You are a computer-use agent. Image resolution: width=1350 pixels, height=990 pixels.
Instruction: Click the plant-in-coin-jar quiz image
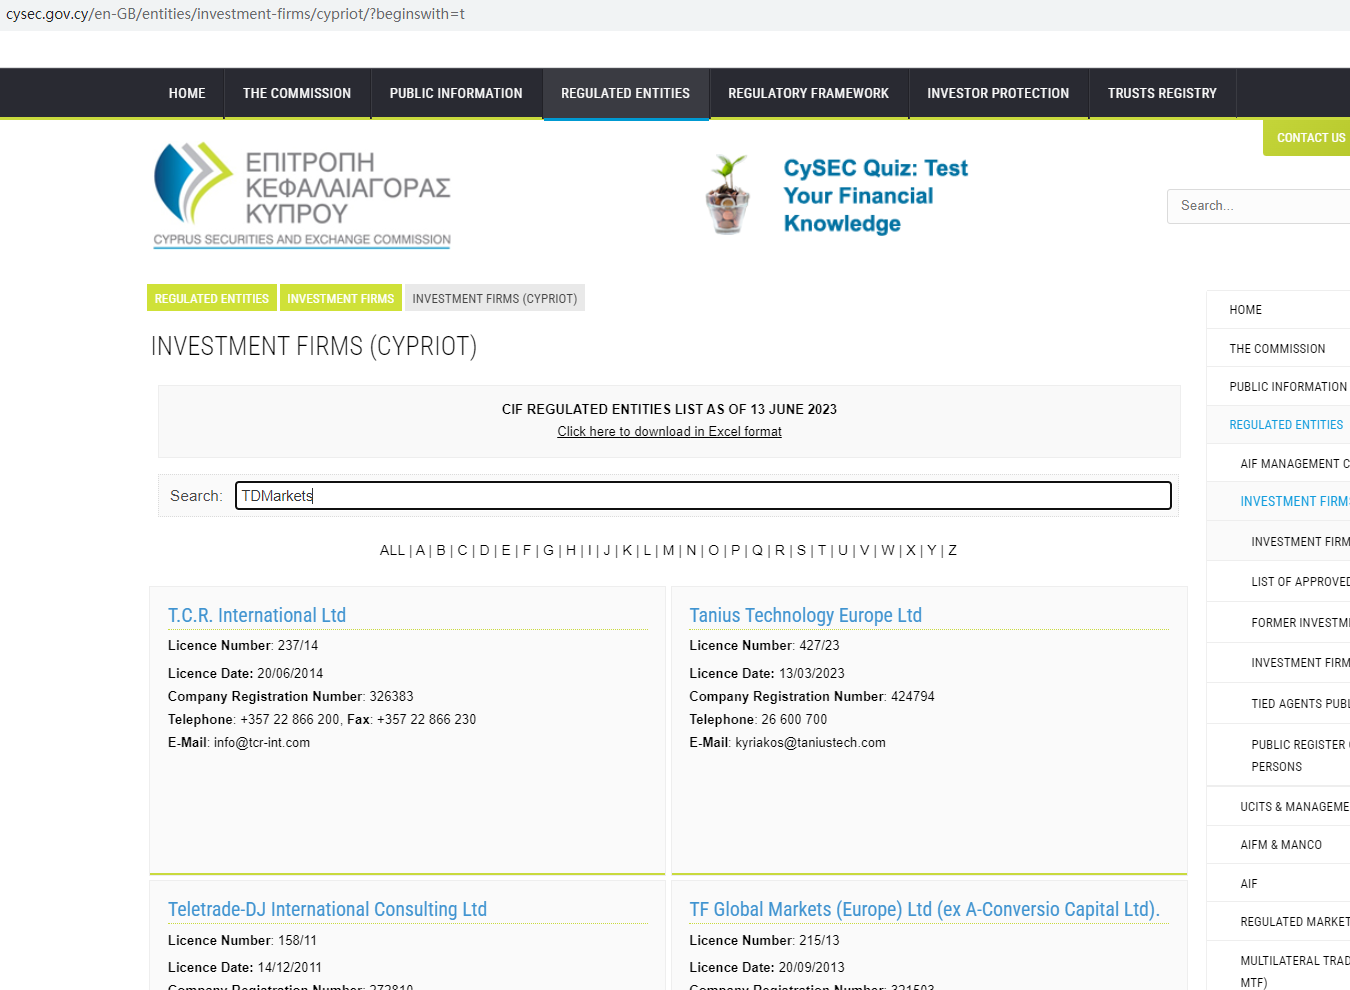729,194
